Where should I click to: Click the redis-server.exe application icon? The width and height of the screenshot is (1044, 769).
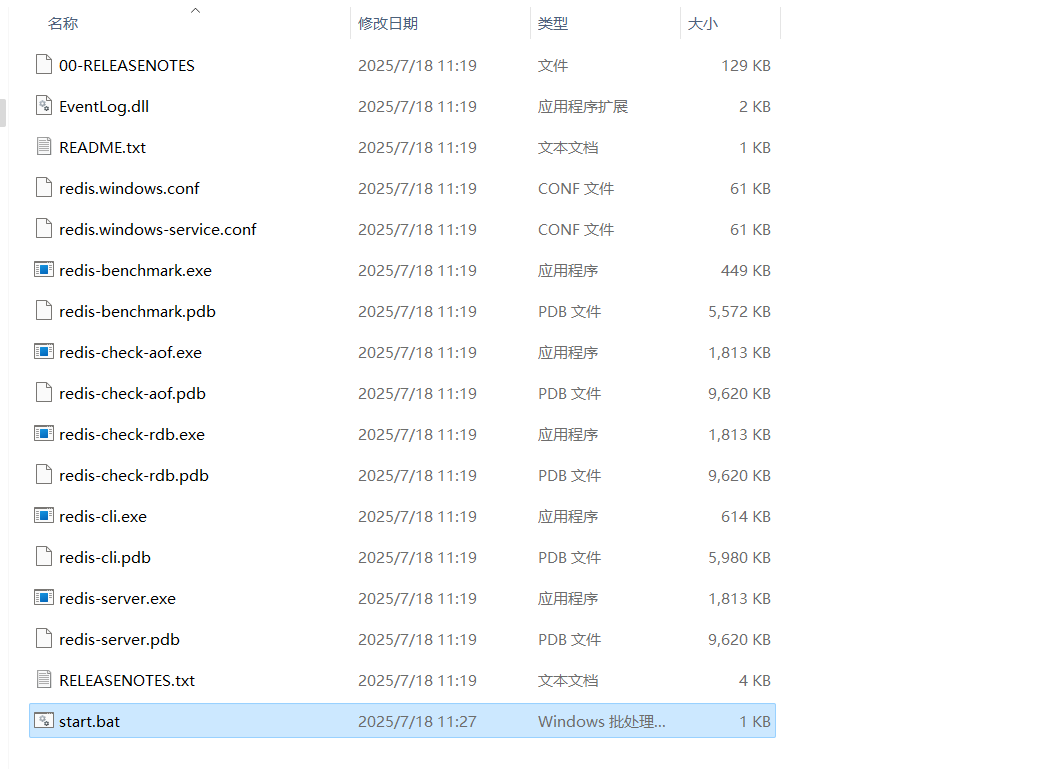44,598
